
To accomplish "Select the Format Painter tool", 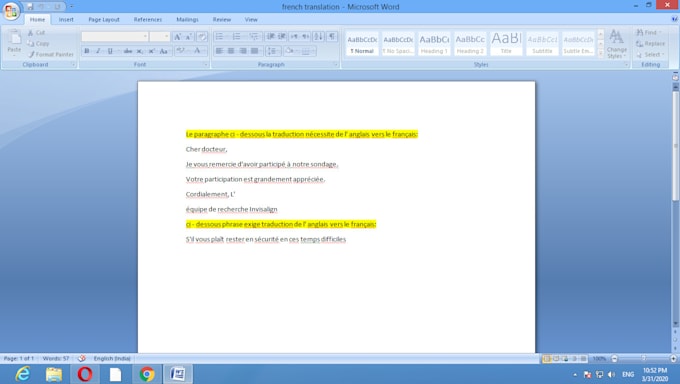I will [51, 54].
